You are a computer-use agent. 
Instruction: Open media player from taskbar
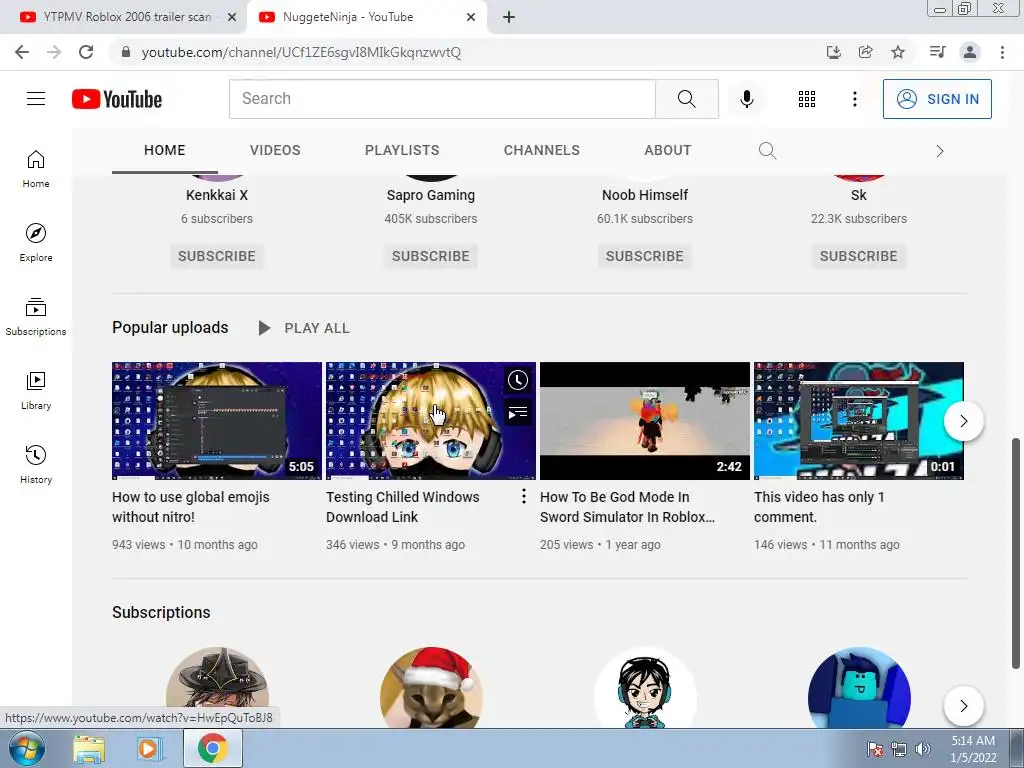point(149,749)
